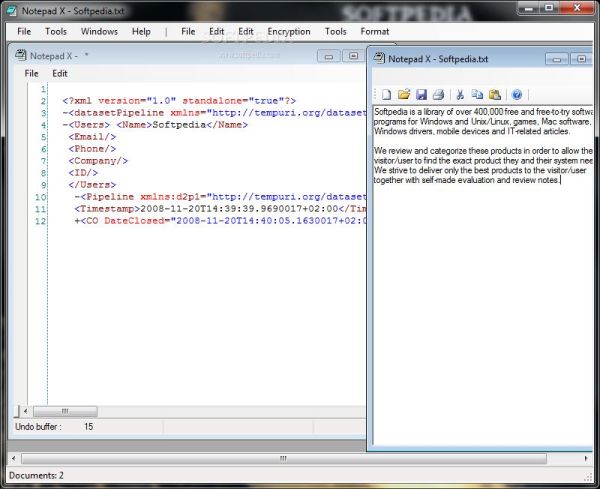The width and height of the screenshot is (600, 489).
Task: Click scroll-left arrow of XML editor scrollbar
Action: click(x=25, y=411)
